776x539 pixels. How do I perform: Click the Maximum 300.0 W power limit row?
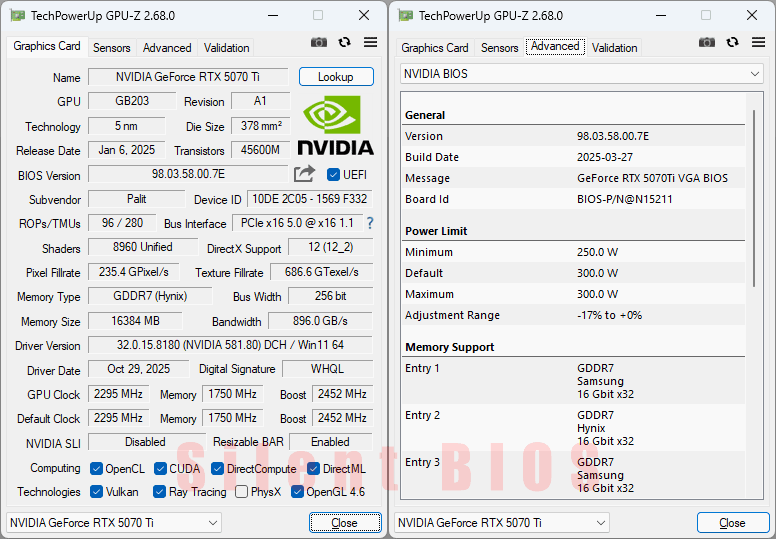pos(574,294)
